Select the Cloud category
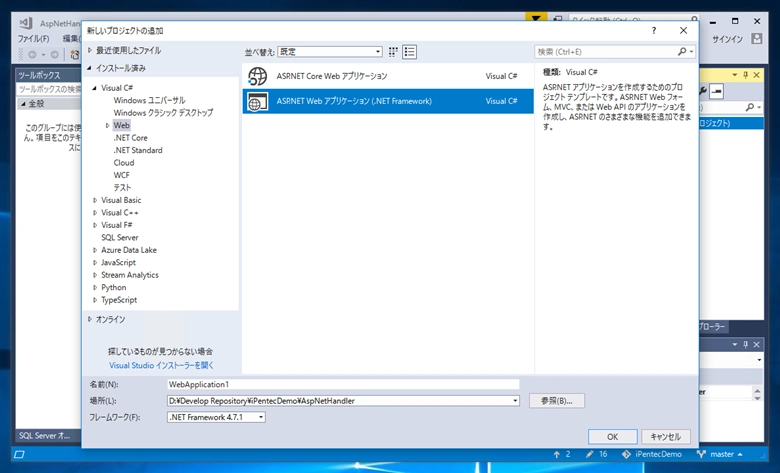This screenshot has width=780, height=473. tap(124, 163)
